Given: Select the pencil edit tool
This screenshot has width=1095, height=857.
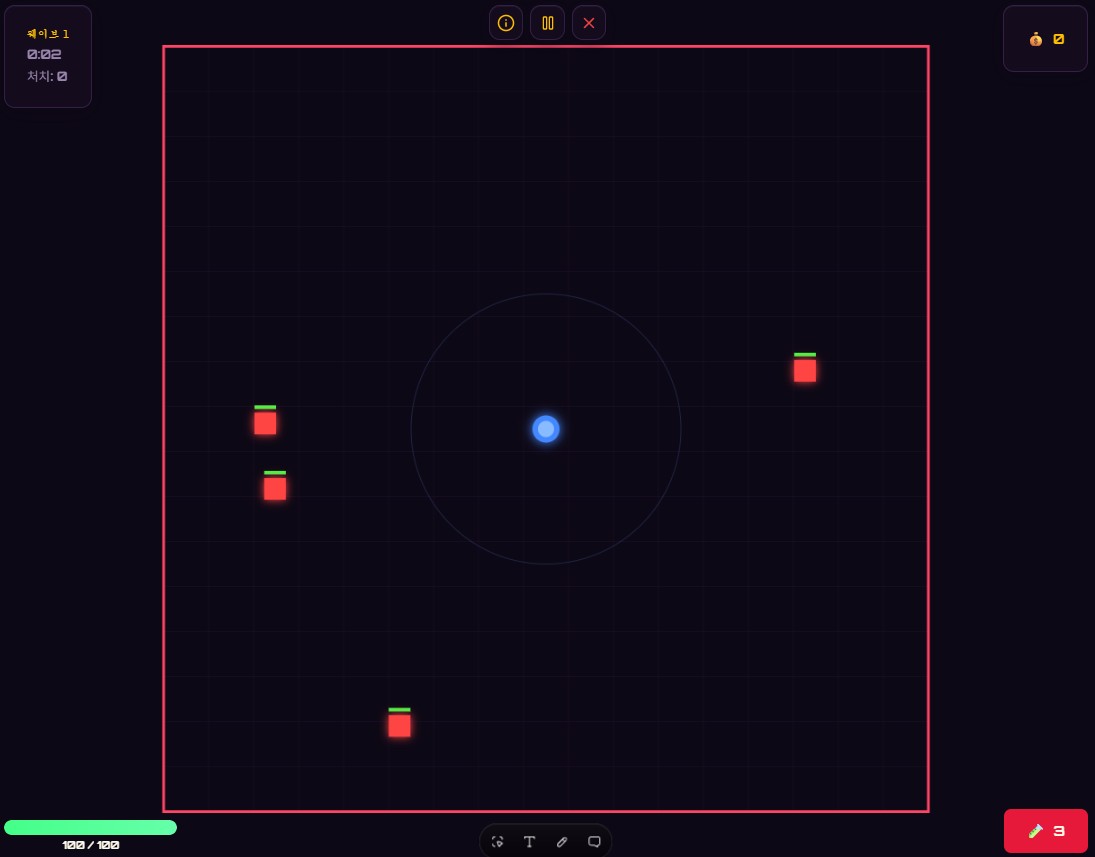Looking at the screenshot, I should [562, 842].
